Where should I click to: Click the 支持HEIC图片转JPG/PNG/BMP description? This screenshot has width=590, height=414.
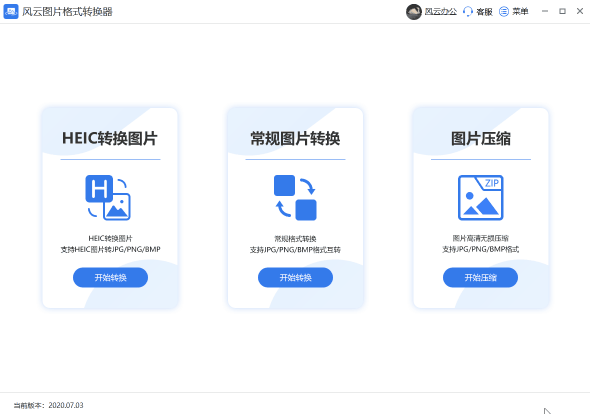111,249
